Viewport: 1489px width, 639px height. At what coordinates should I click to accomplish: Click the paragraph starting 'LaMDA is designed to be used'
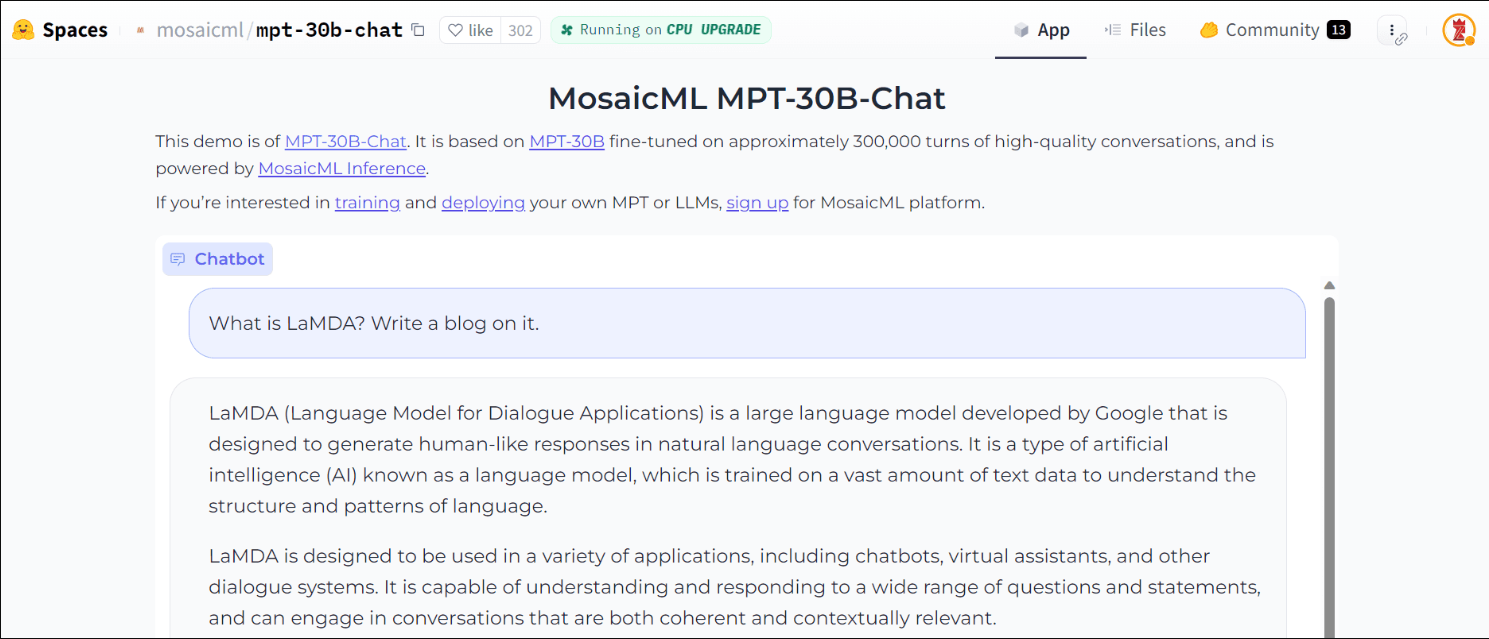point(734,587)
